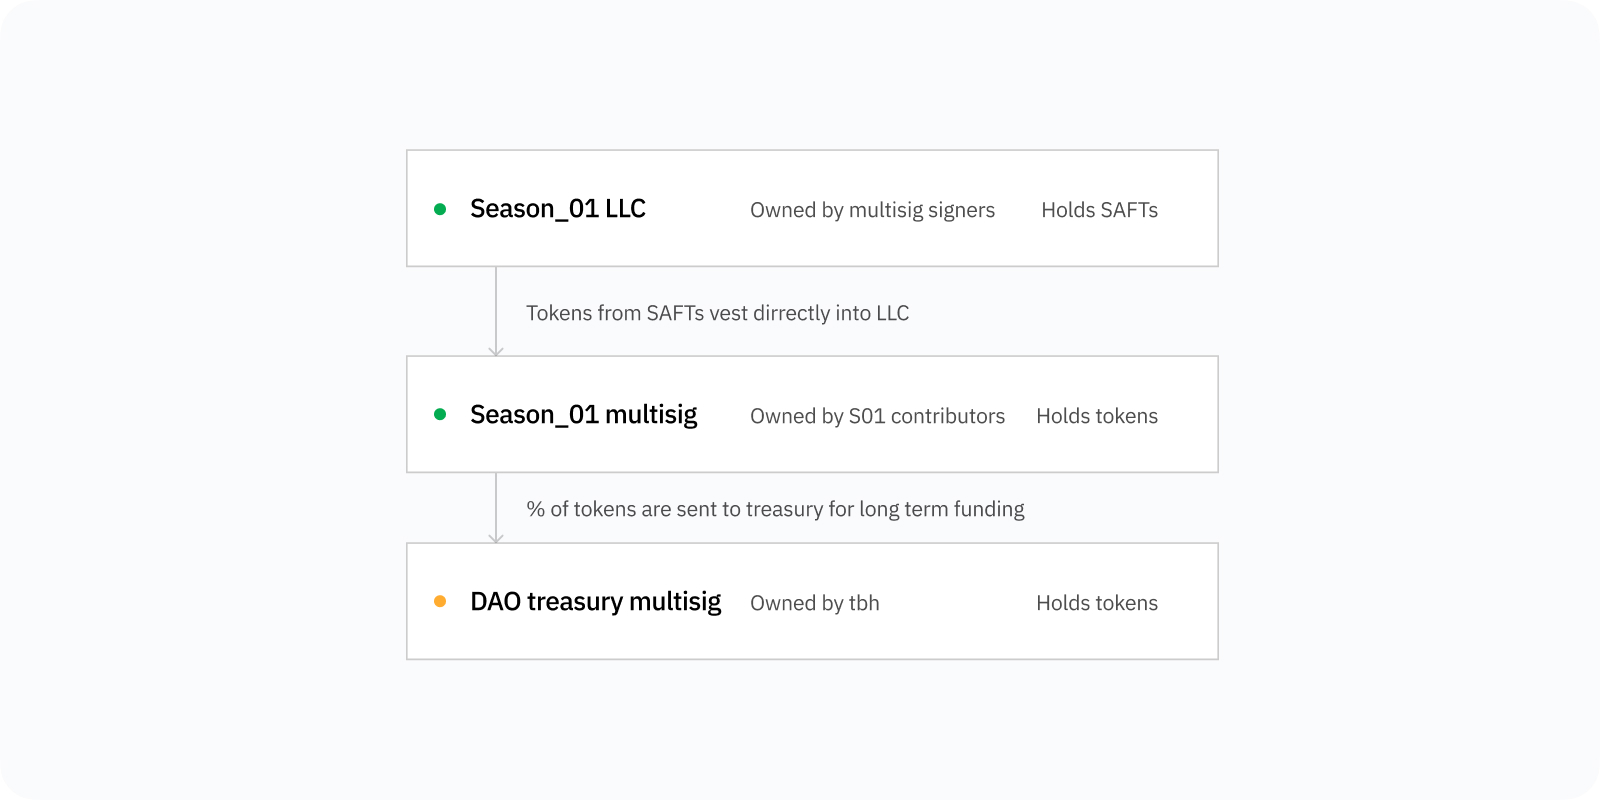This screenshot has width=1600, height=800.
Task: Click the arrow pointing into Season_01 multisig box
Action: 496,351
